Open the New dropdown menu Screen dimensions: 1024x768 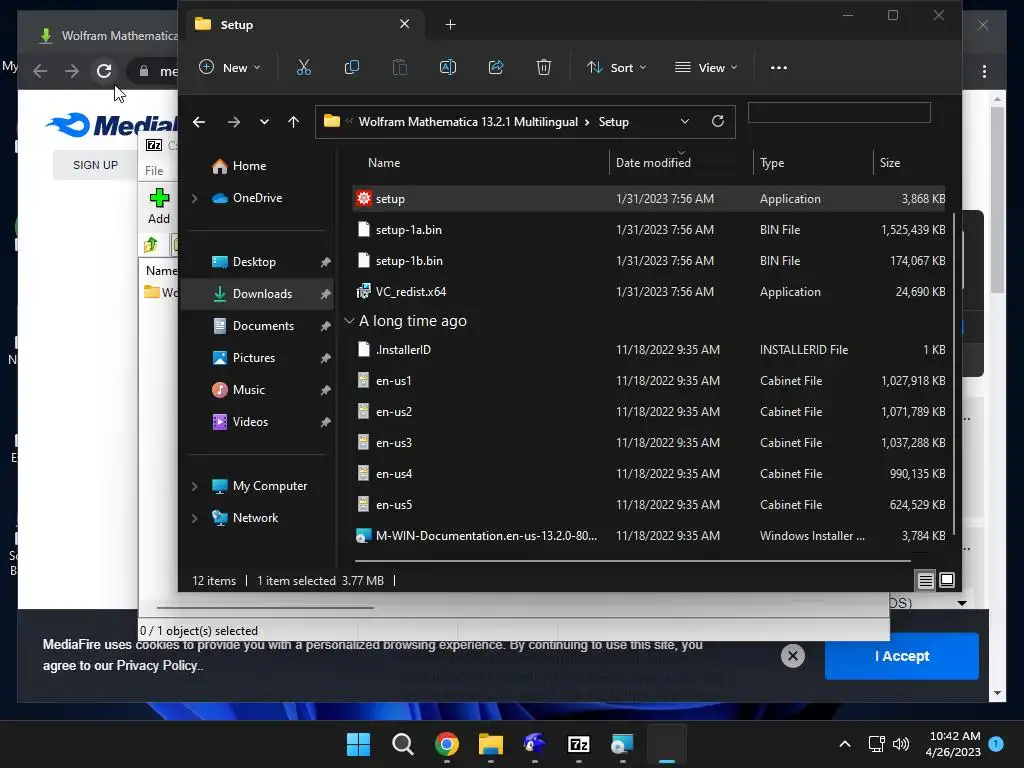tap(230, 67)
